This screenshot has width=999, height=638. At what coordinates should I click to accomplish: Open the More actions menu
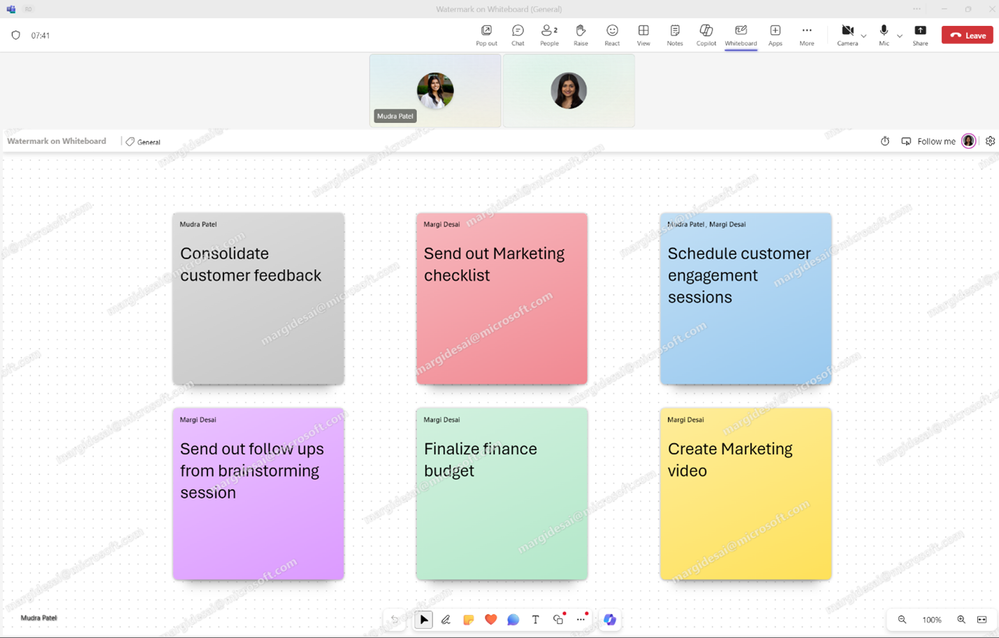click(807, 35)
